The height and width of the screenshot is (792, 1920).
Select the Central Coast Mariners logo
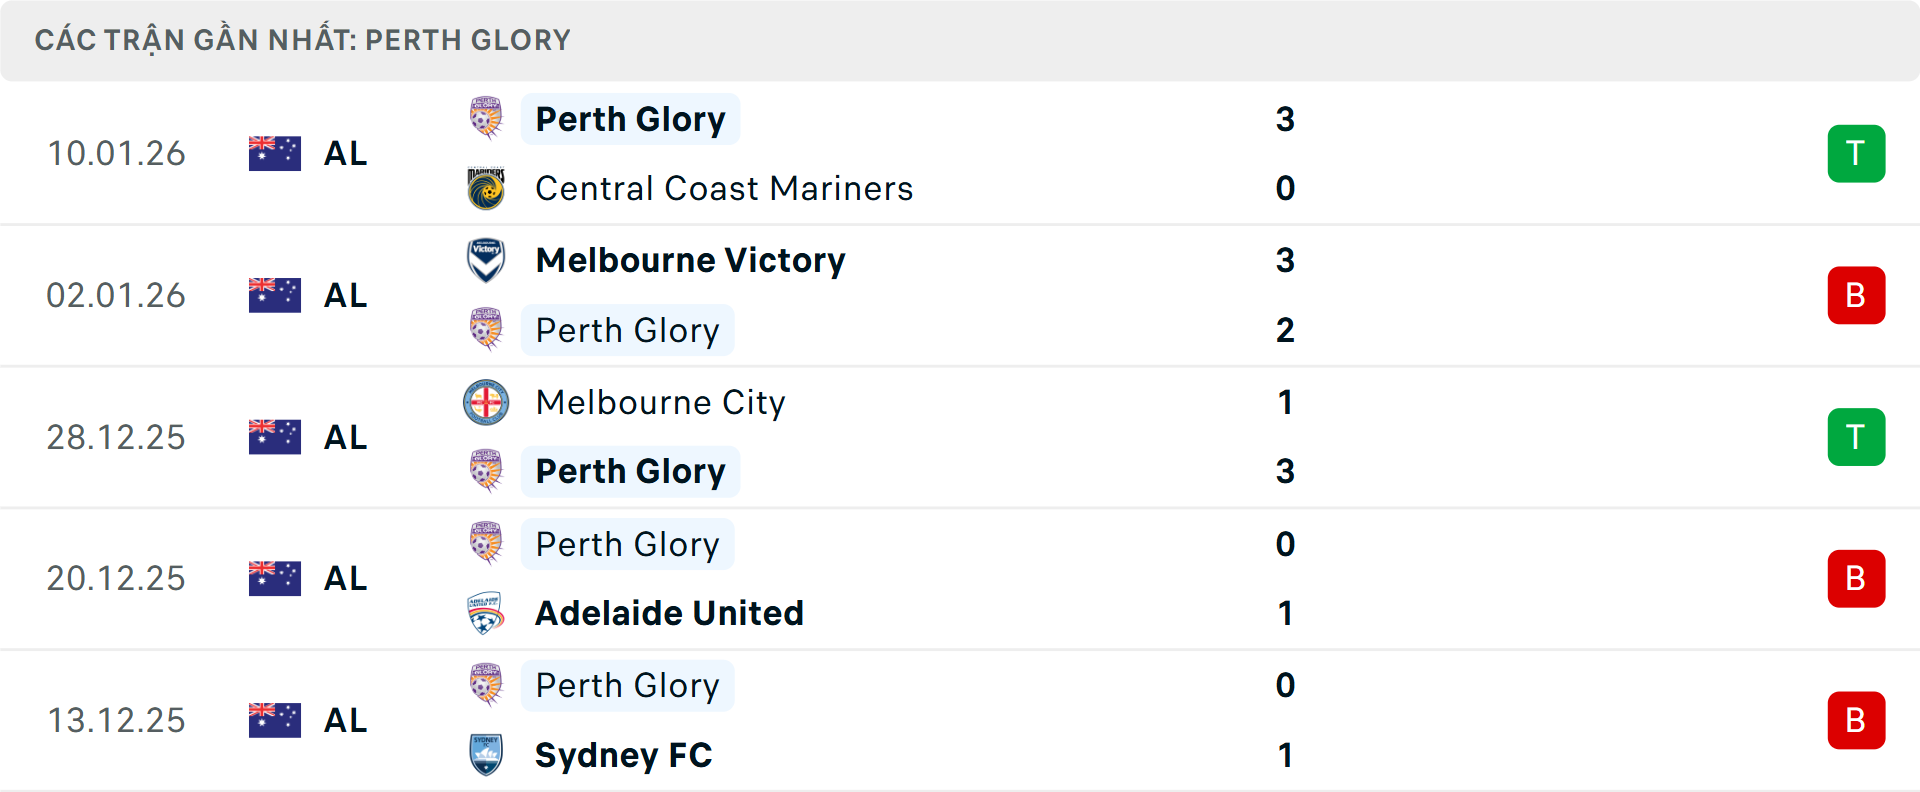pos(487,188)
